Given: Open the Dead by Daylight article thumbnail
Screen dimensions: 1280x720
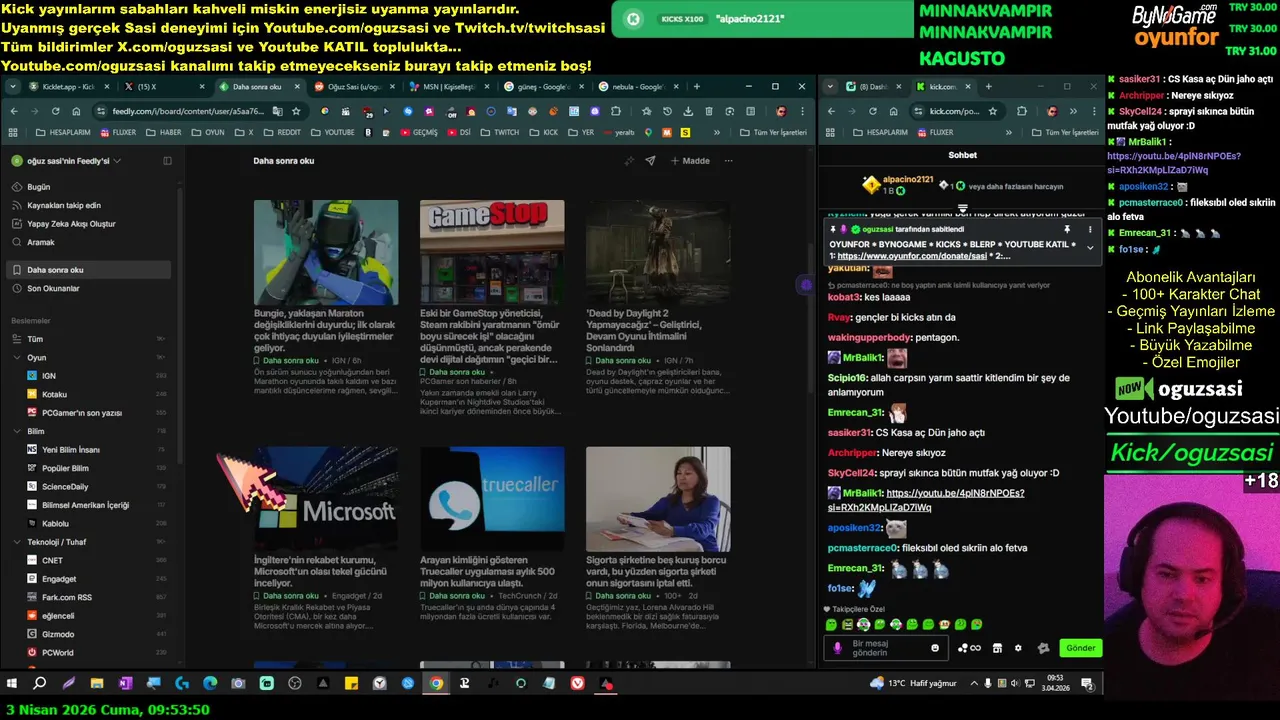Looking at the screenshot, I should (x=658, y=252).
